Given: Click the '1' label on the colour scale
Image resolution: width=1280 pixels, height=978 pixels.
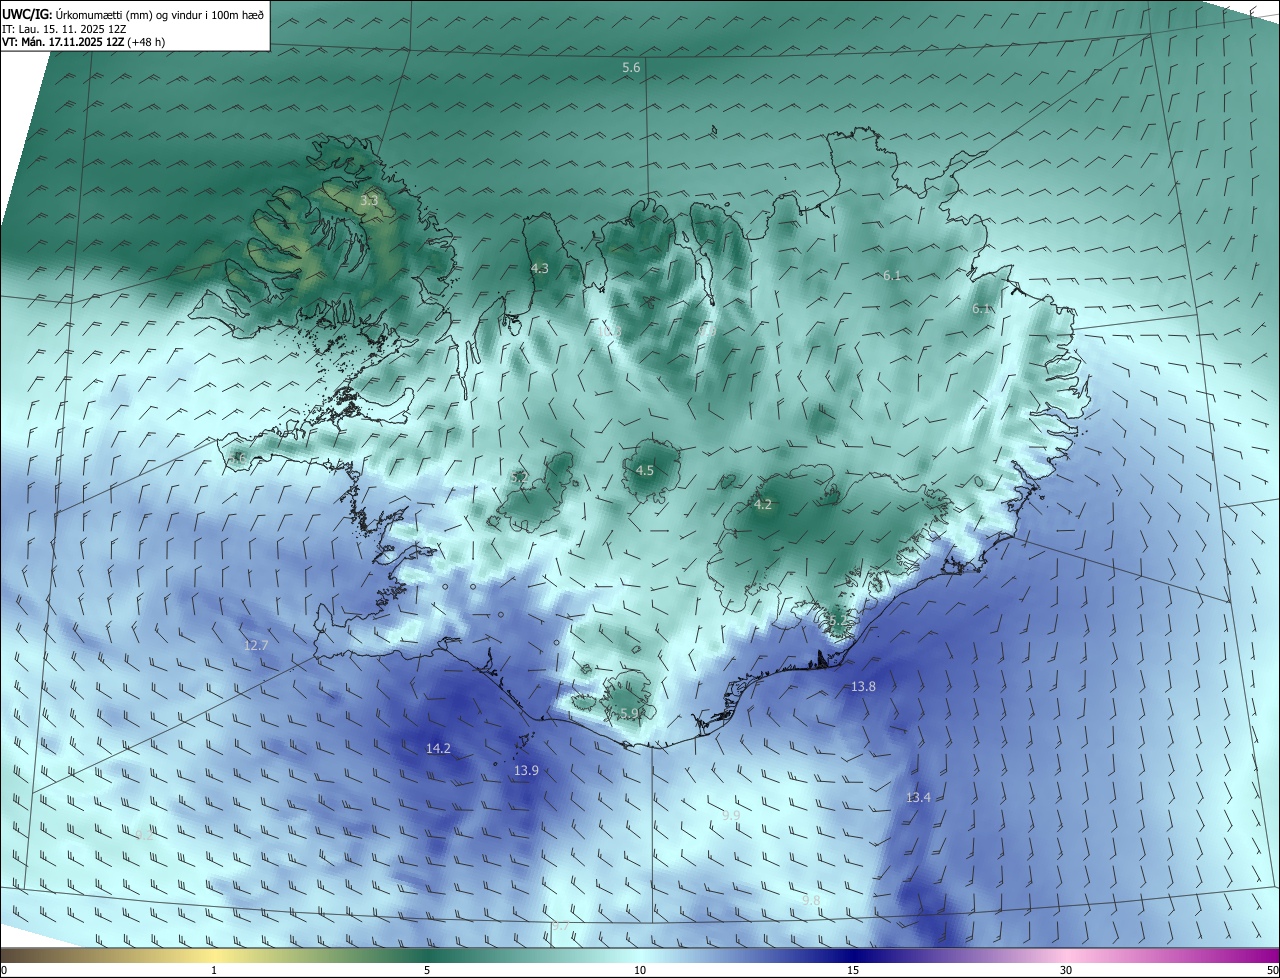Looking at the screenshot, I should (214, 970).
